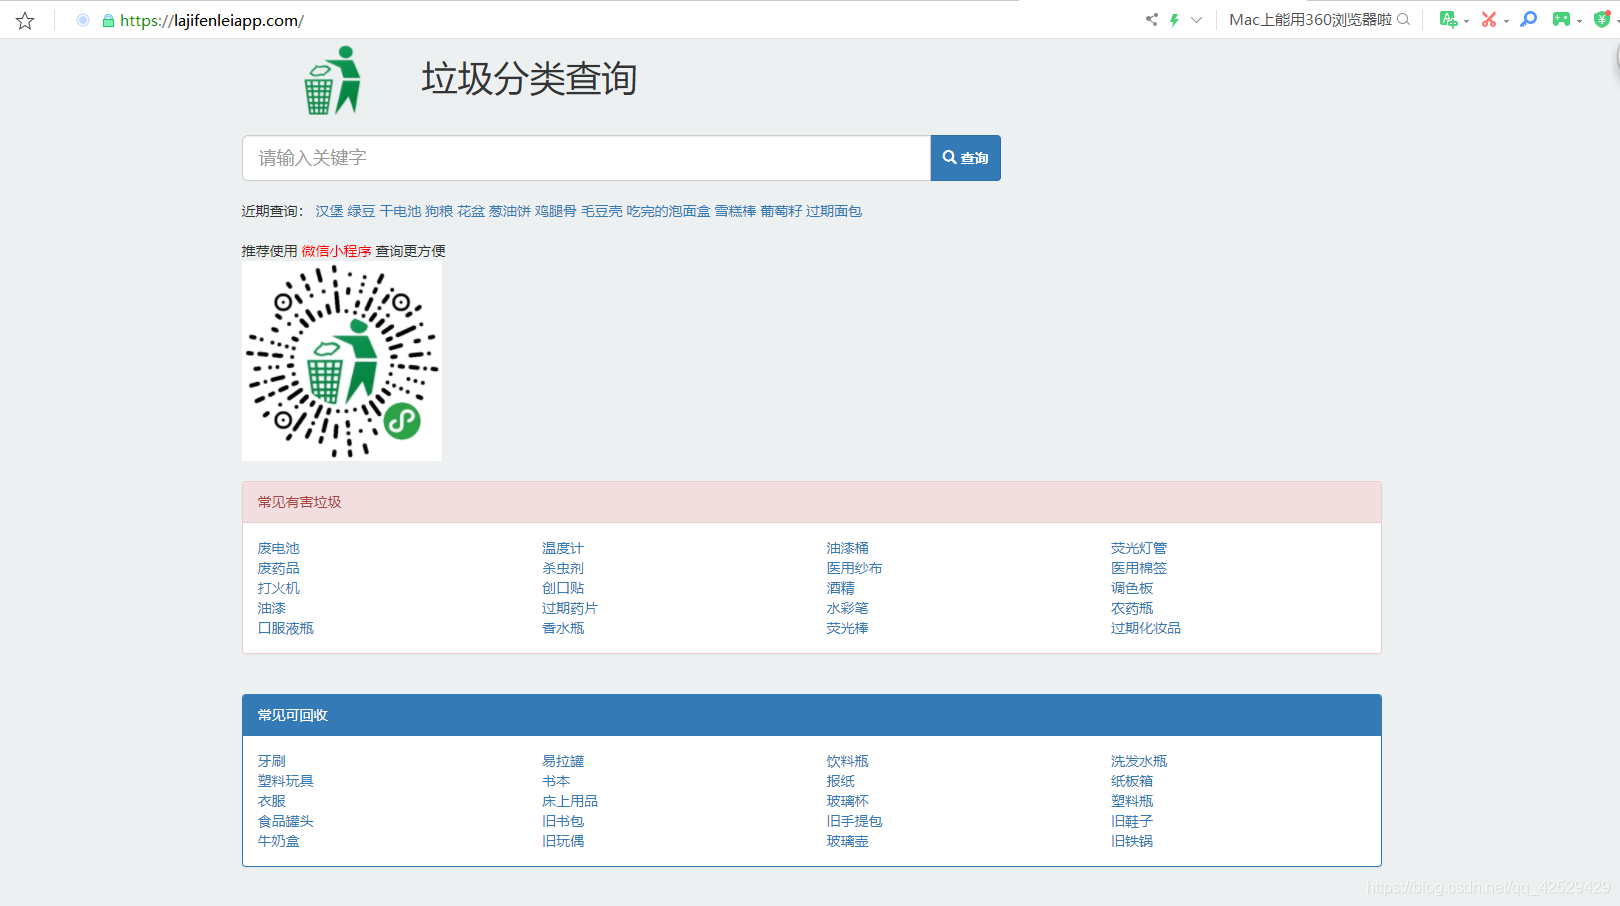
Task: Click the 医用纱布 link
Action: (x=854, y=568)
